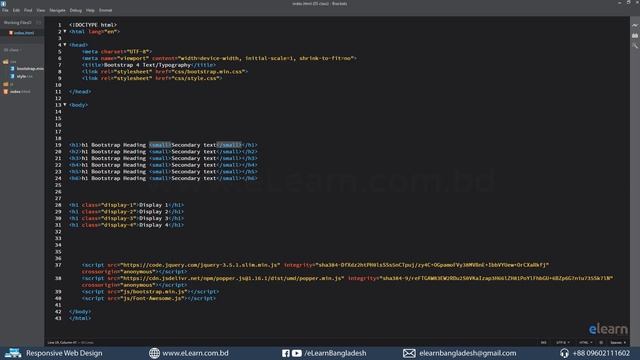Collapse the html tag fold arrow on line 2
Screen dimensions: 640x360
tap(65, 31)
